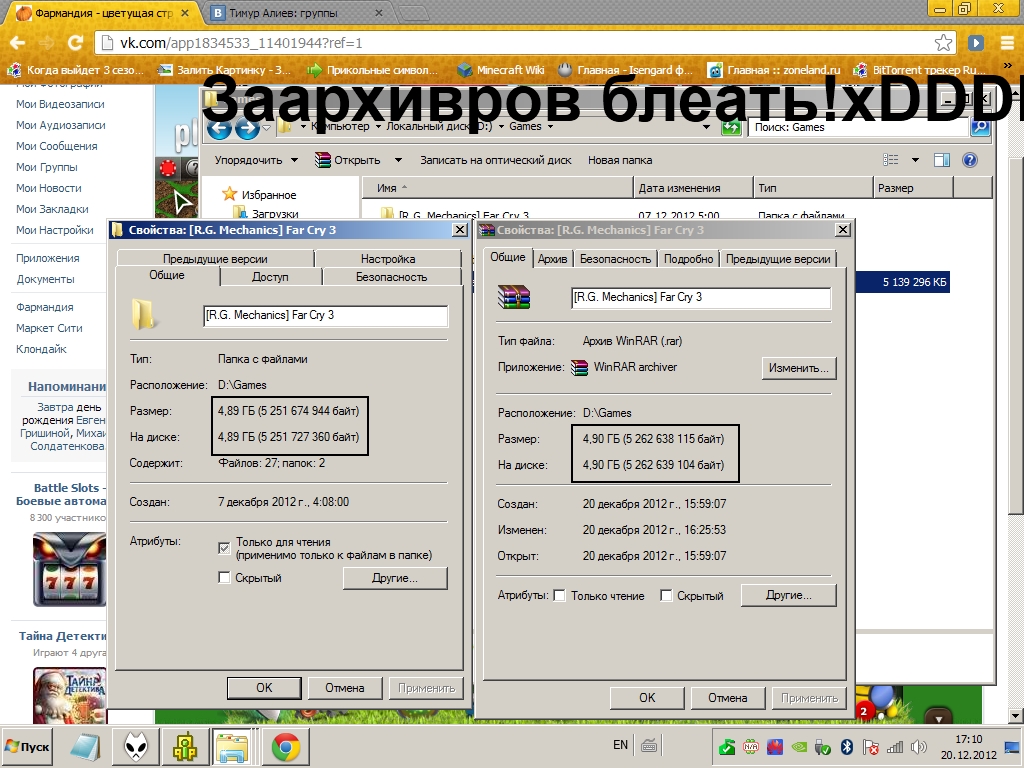This screenshot has width=1024, height=768.
Task: Sort by Размер column header
Action: point(913,188)
